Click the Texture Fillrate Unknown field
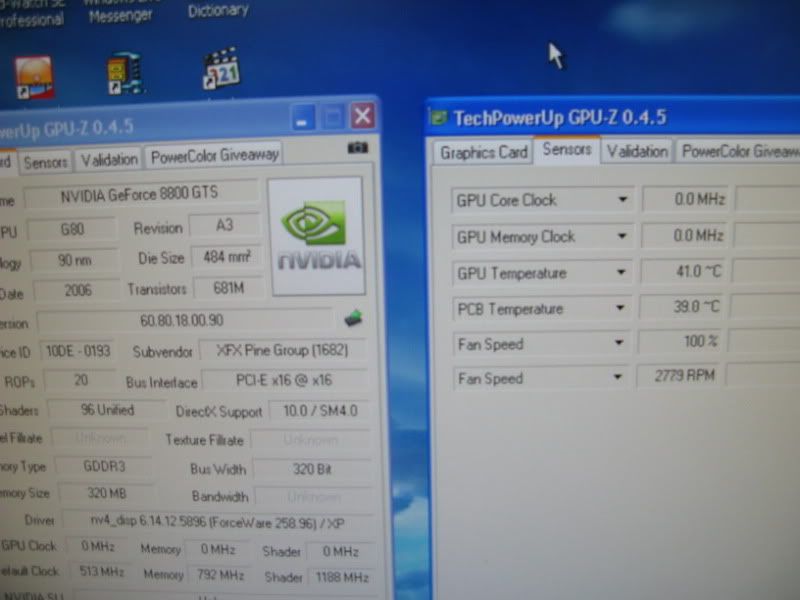800x600 pixels. [310, 440]
